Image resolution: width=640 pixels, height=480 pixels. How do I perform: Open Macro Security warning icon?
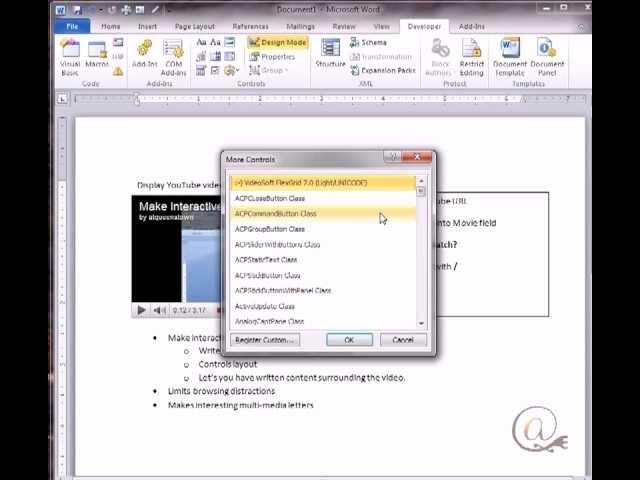[x=118, y=71]
